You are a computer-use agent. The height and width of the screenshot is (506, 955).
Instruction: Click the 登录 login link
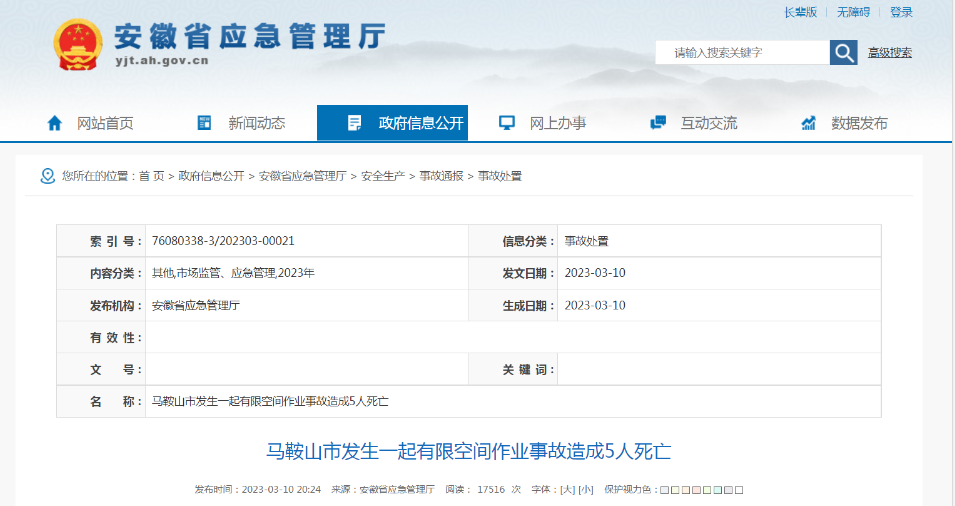point(901,12)
